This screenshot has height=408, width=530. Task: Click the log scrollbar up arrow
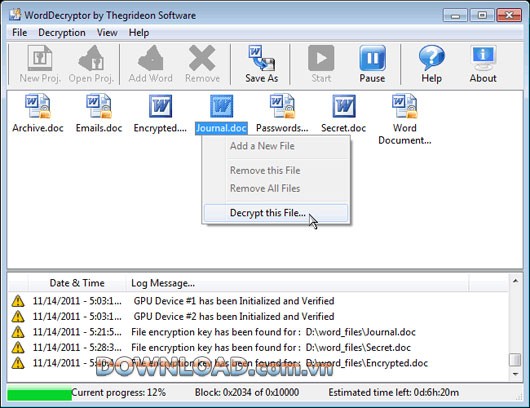[515, 281]
